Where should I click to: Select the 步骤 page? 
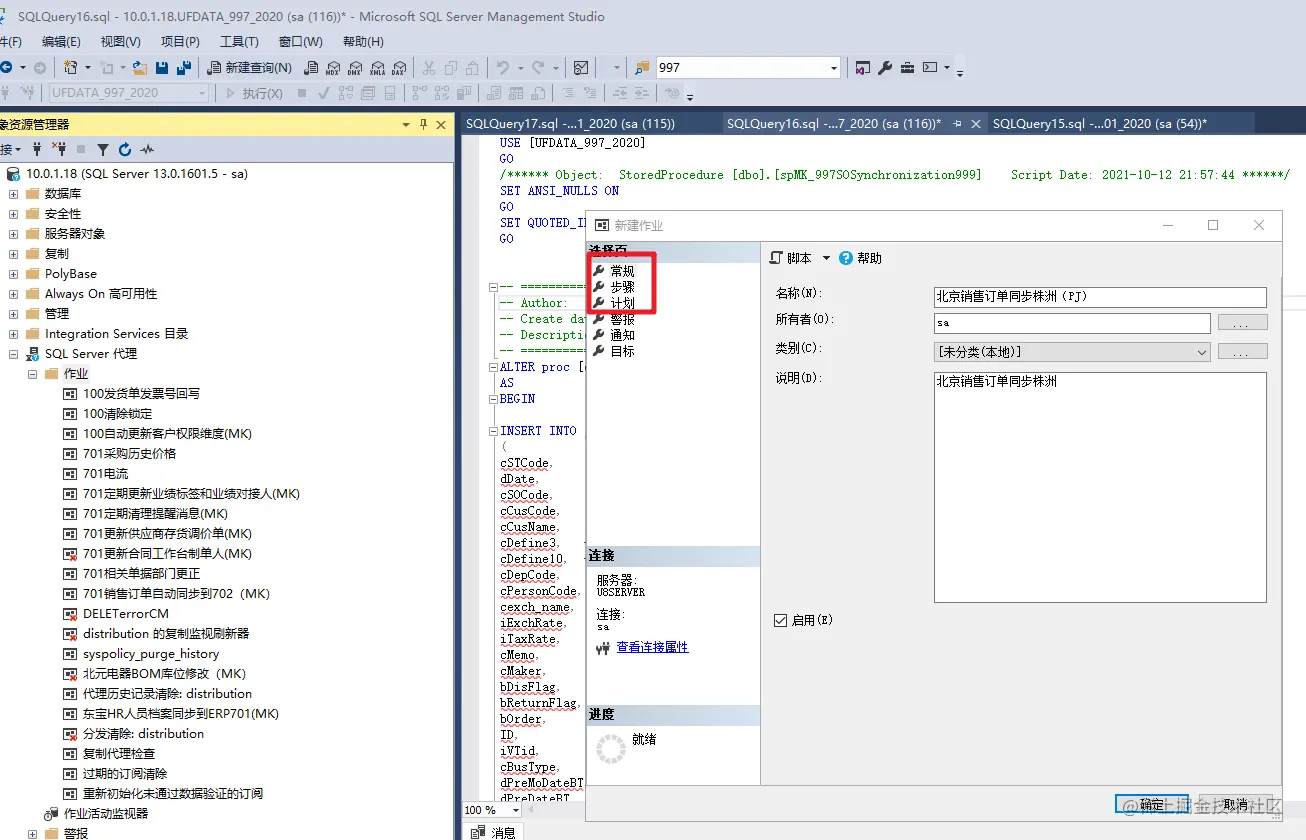point(622,287)
